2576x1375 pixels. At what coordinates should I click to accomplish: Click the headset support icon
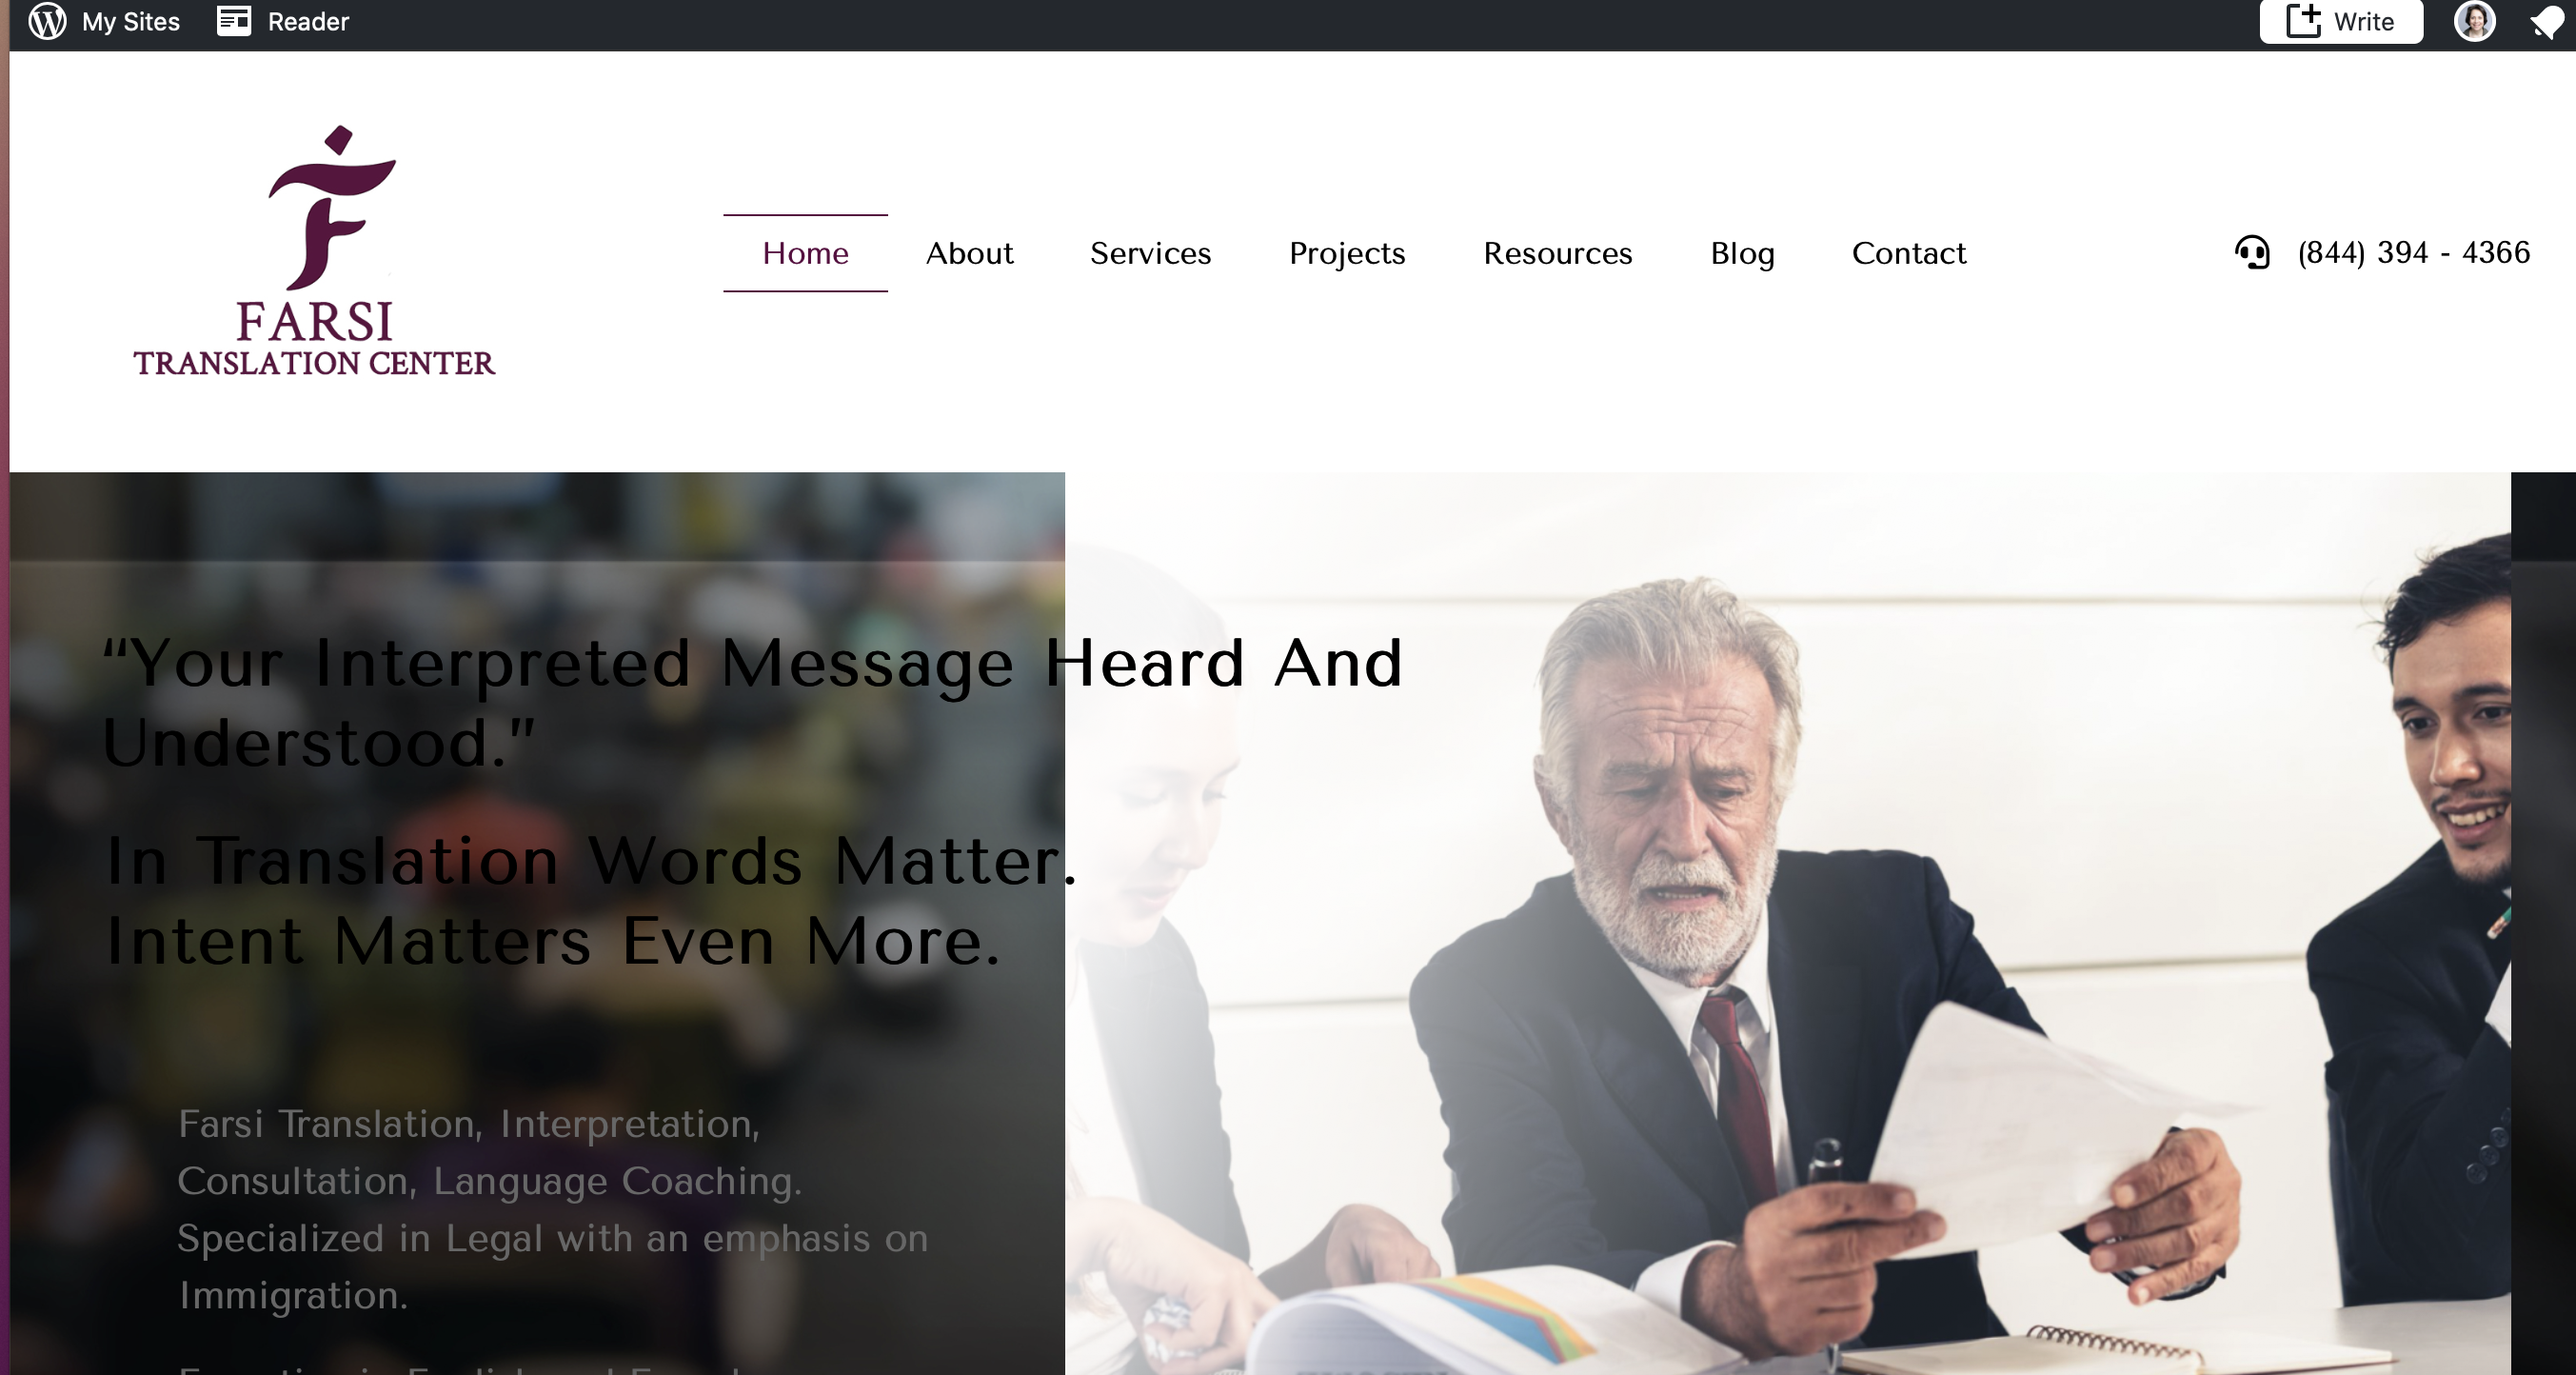click(2252, 252)
